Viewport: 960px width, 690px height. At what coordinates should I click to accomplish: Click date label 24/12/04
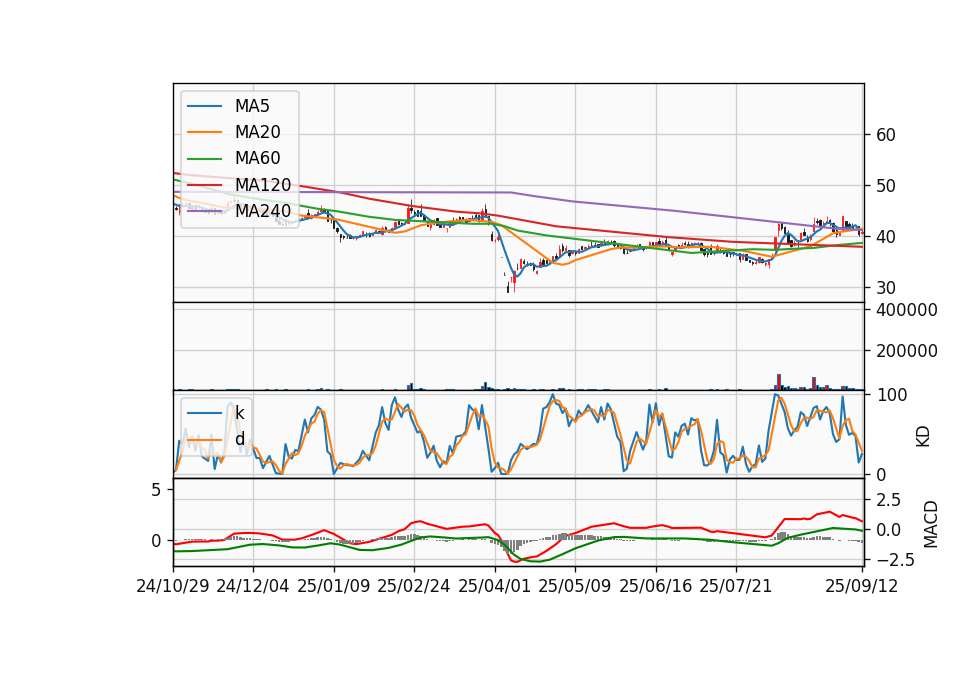pos(253,586)
